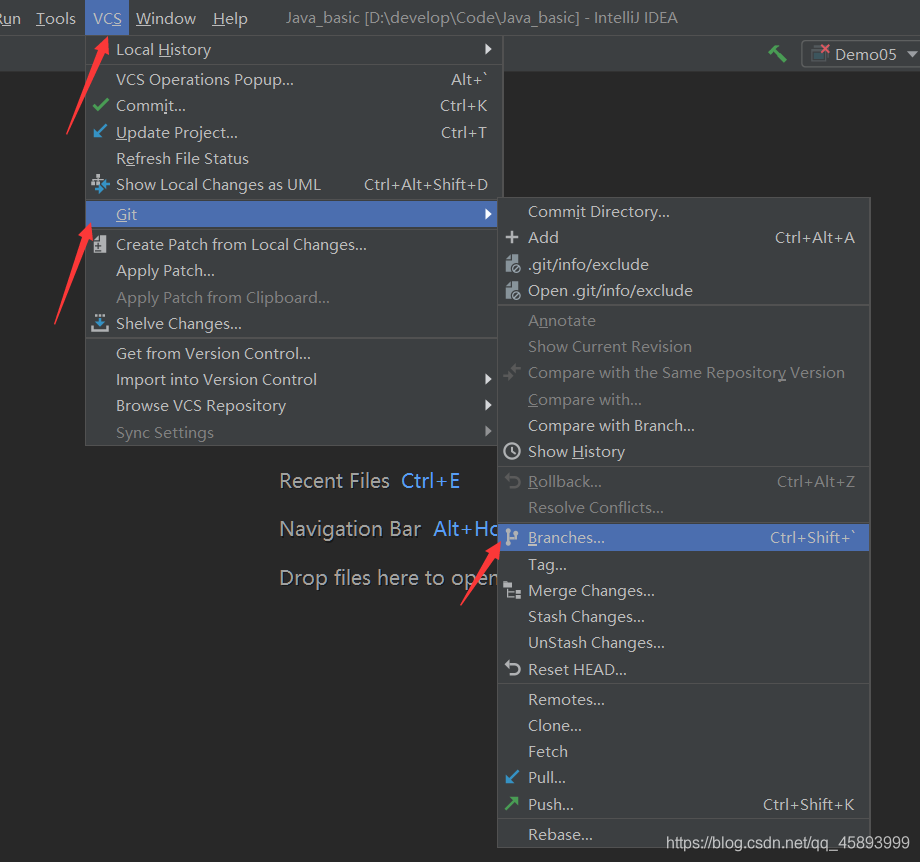Click Open .git/info/exclude label
This screenshot has height=862, width=920.
point(610,290)
